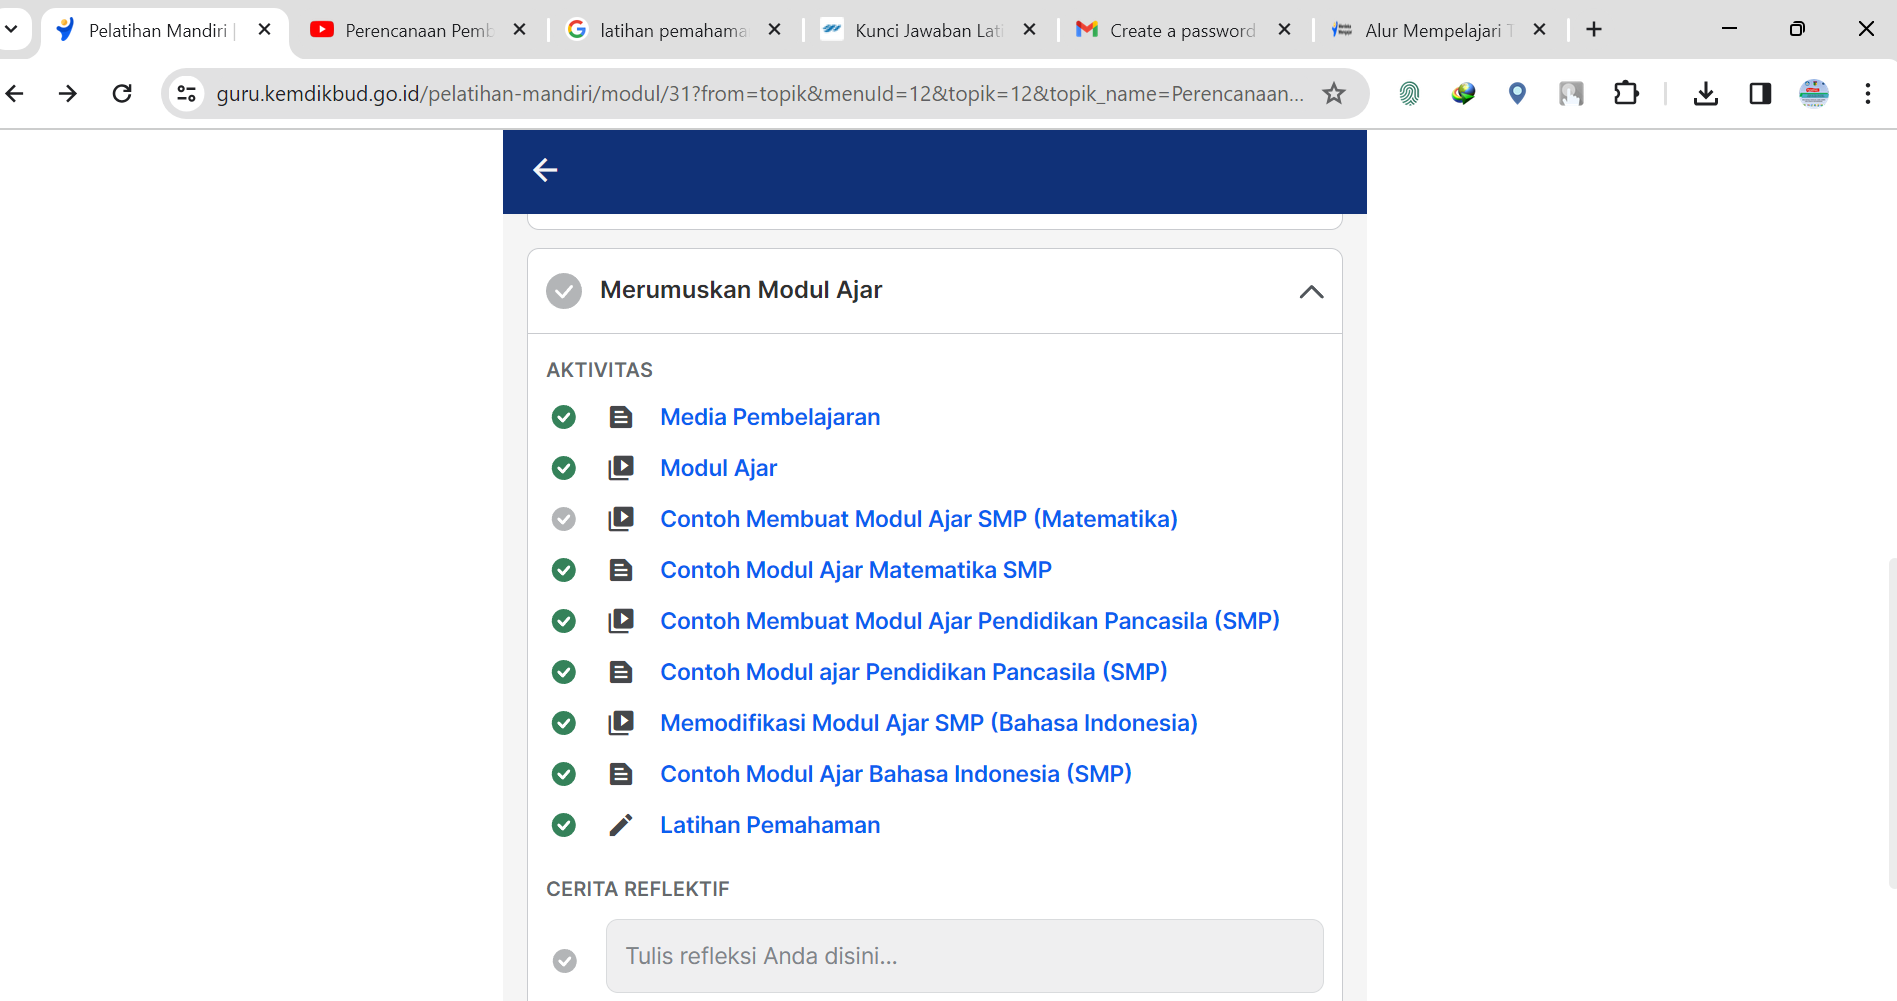Screen dimensions: 1897x1001
Task: Open the Chrome three-dot menu
Action: click(1867, 94)
